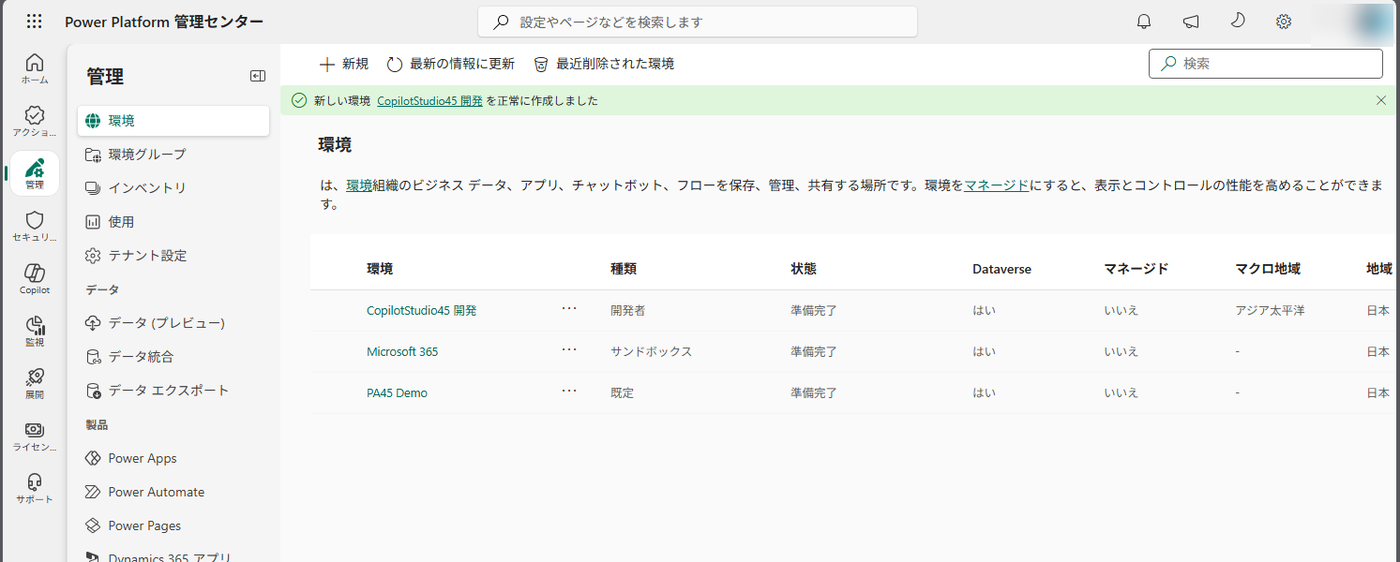Image resolution: width=1400 pixels, height=562 pixels.
Task: Go to Home in left rail
Action: 34,68
